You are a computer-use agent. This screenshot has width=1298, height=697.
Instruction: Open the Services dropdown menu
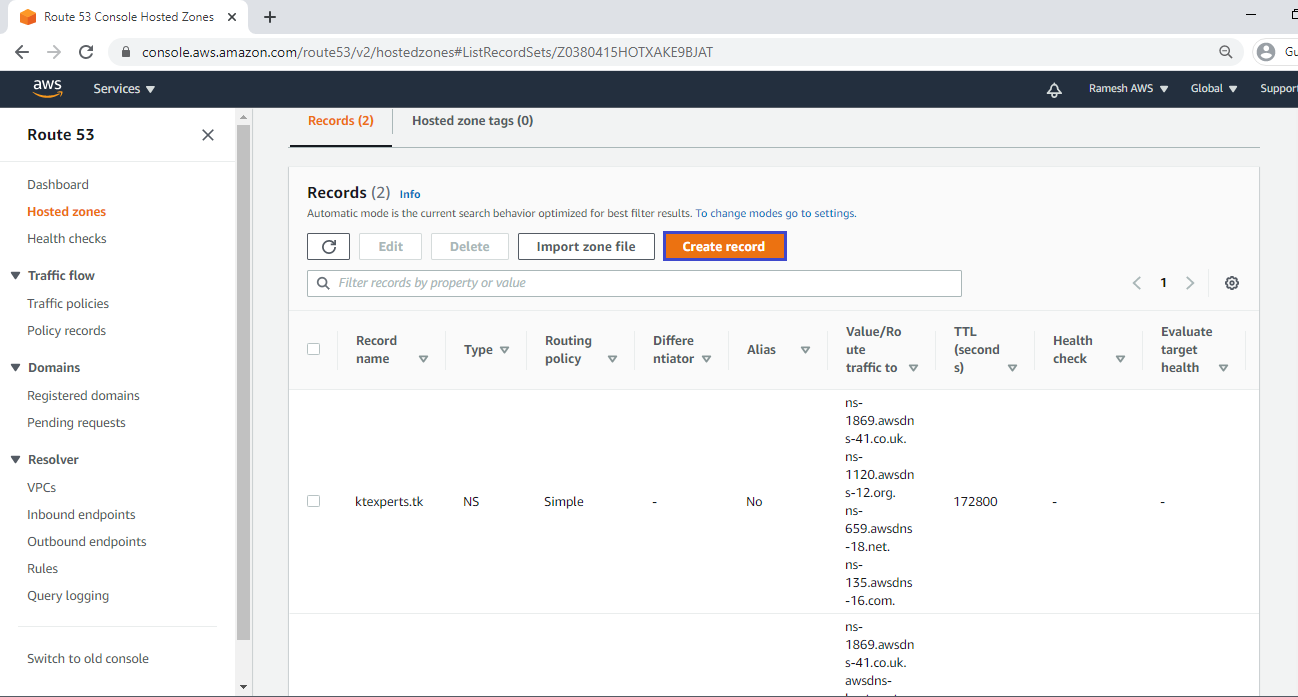pyautogui.click(x=124, y=89)
